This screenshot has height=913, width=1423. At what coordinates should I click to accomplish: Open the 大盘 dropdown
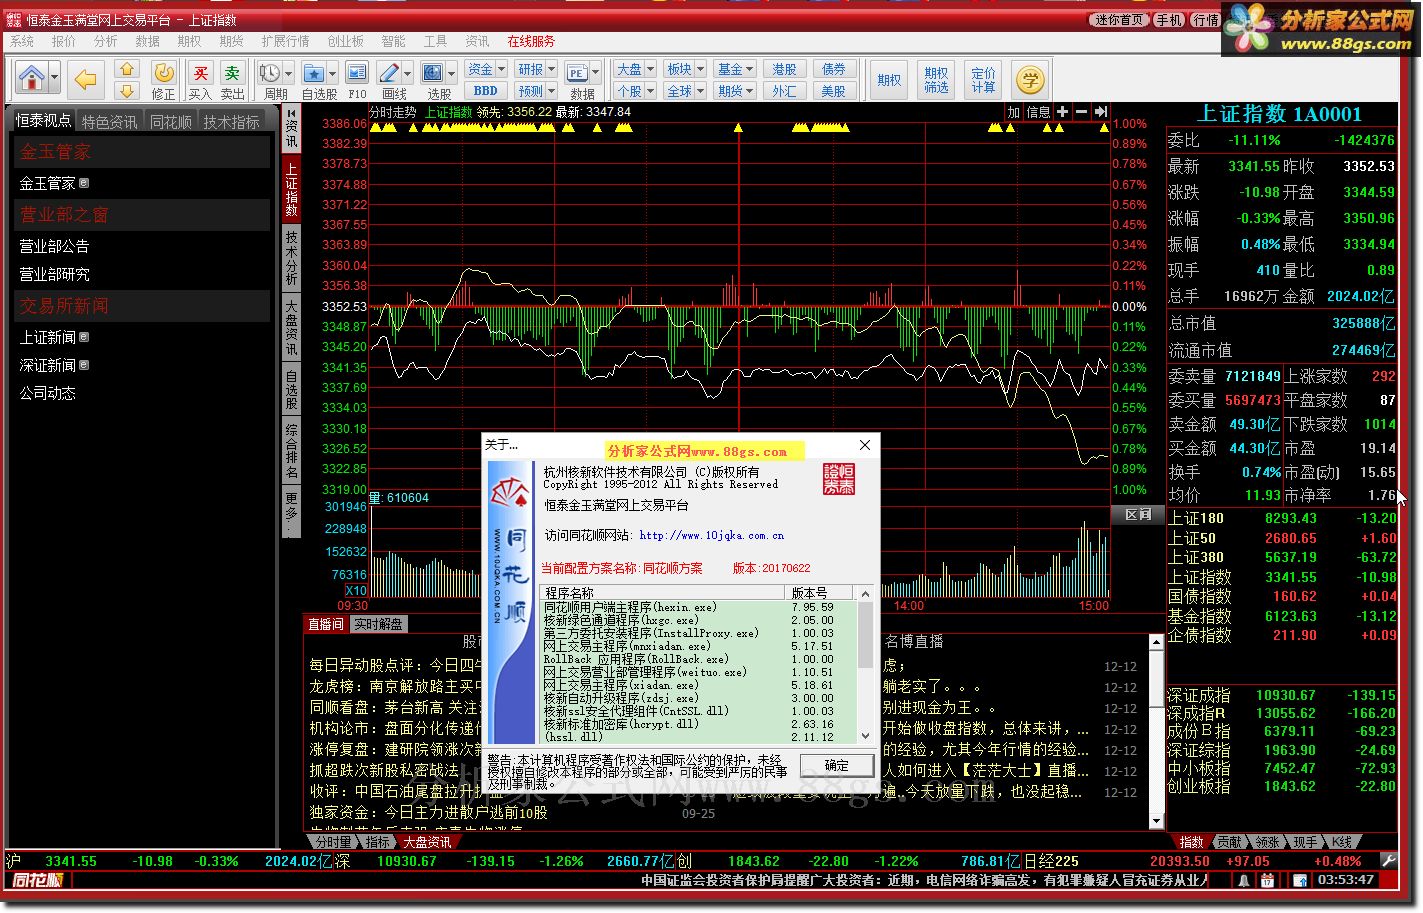pos(651,69)
